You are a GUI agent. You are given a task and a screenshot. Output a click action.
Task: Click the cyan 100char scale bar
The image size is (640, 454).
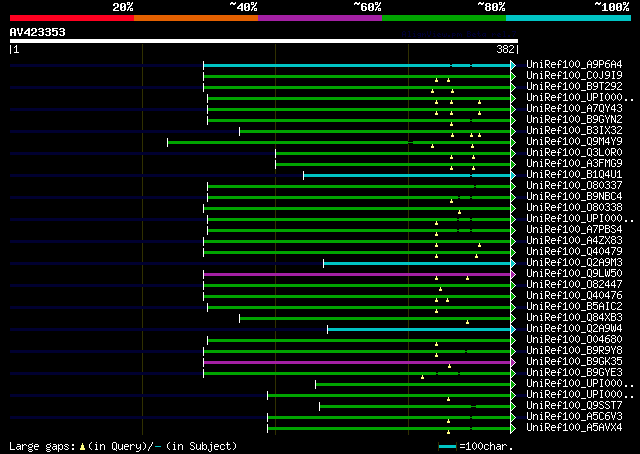447,447
